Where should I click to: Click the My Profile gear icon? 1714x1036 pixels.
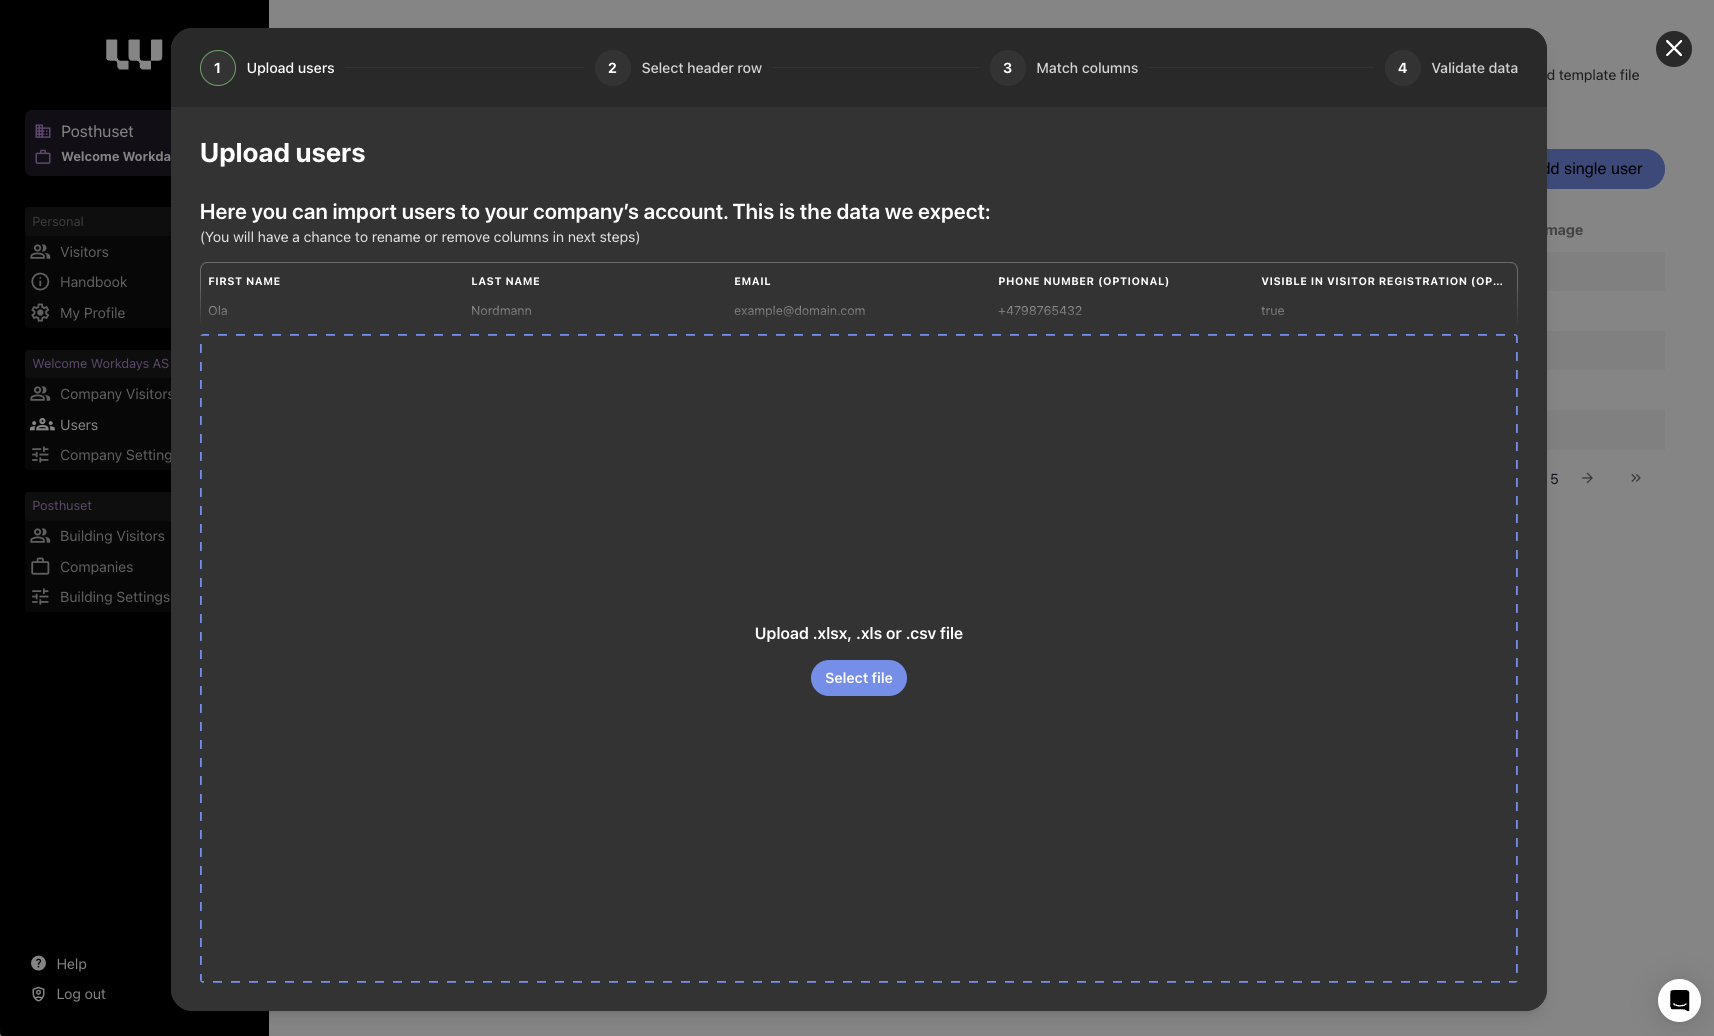pos(40,313)
